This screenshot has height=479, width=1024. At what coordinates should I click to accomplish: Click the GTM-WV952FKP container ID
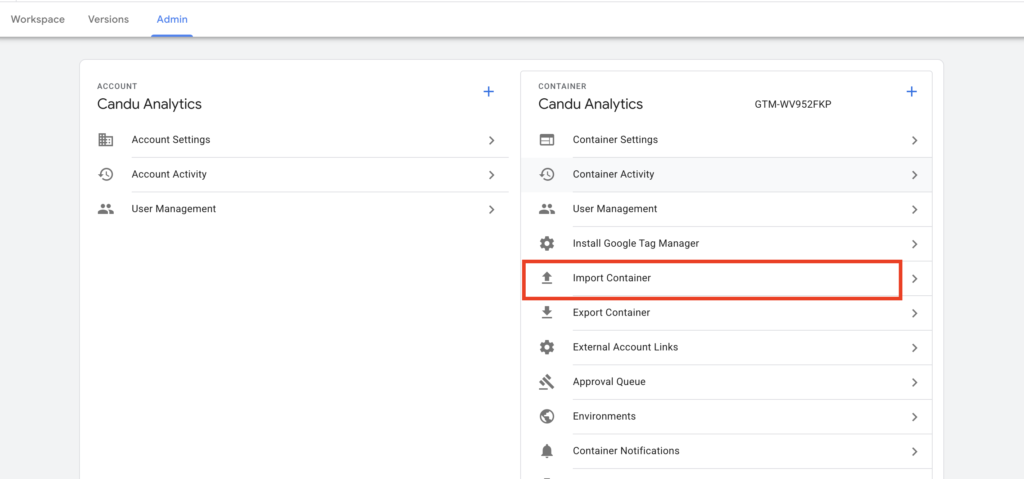[x=792, y=104]
